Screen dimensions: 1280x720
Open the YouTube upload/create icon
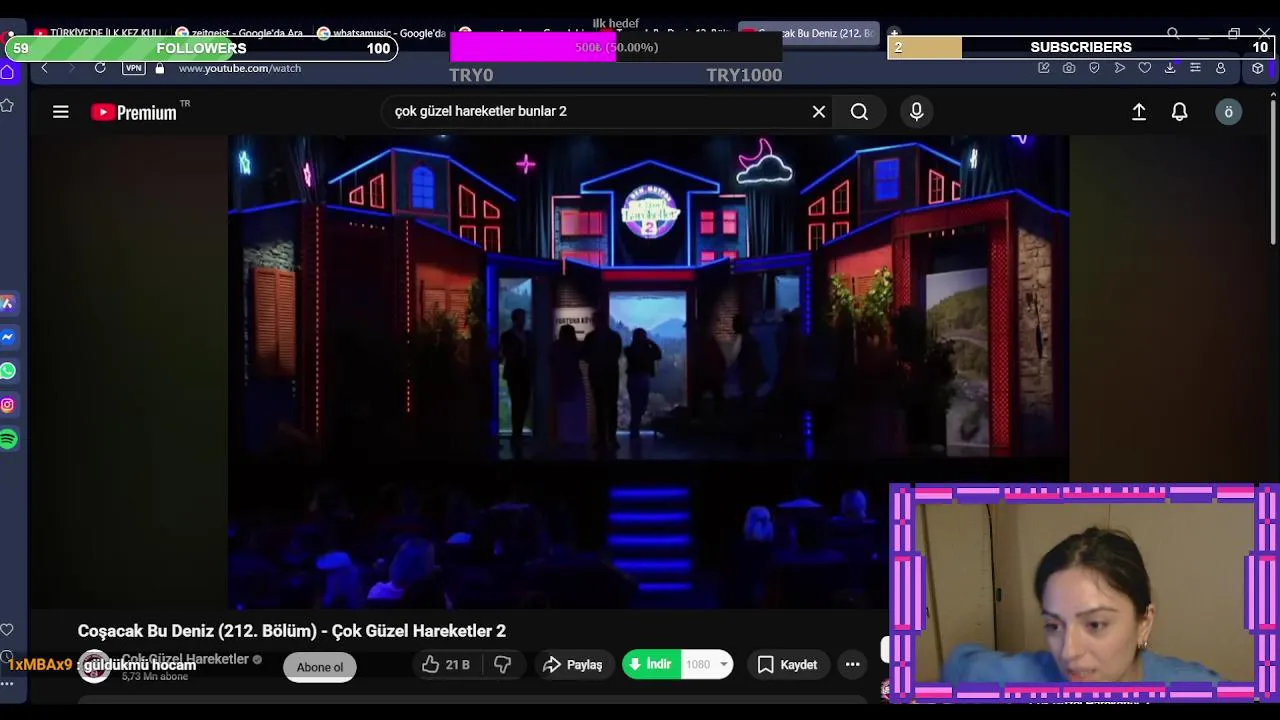point(1138,112)
